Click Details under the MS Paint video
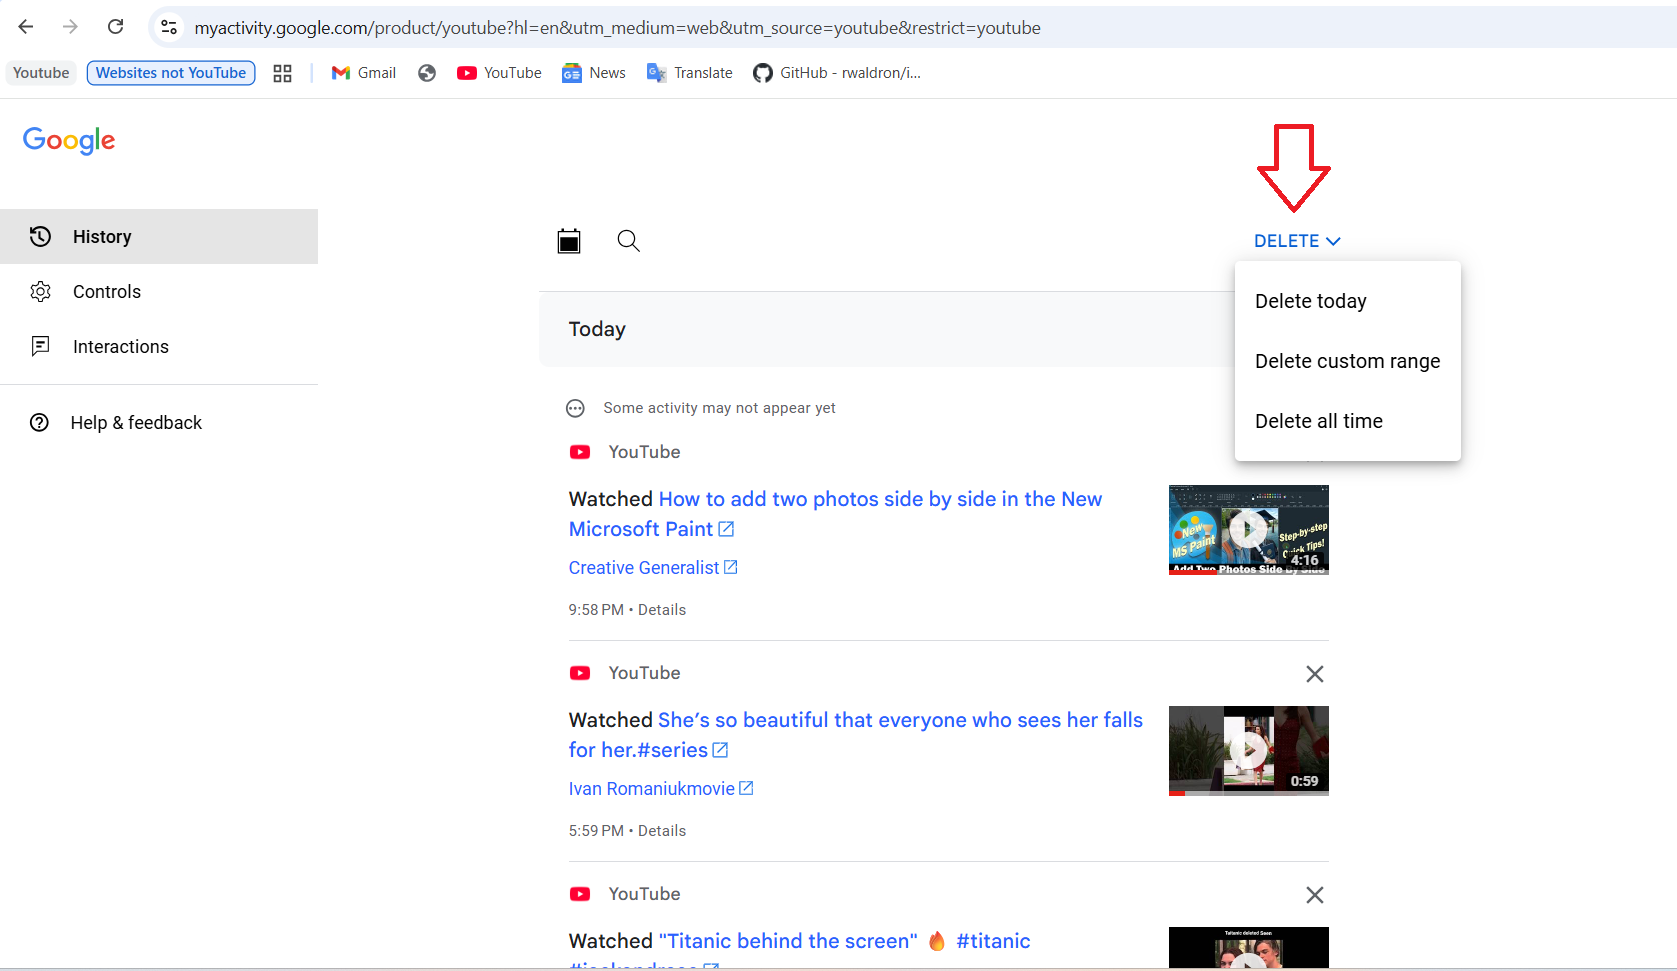Image resolution: width=1677 pixels, height=971 pixels. pyautogui.click(x=661, y=609)
